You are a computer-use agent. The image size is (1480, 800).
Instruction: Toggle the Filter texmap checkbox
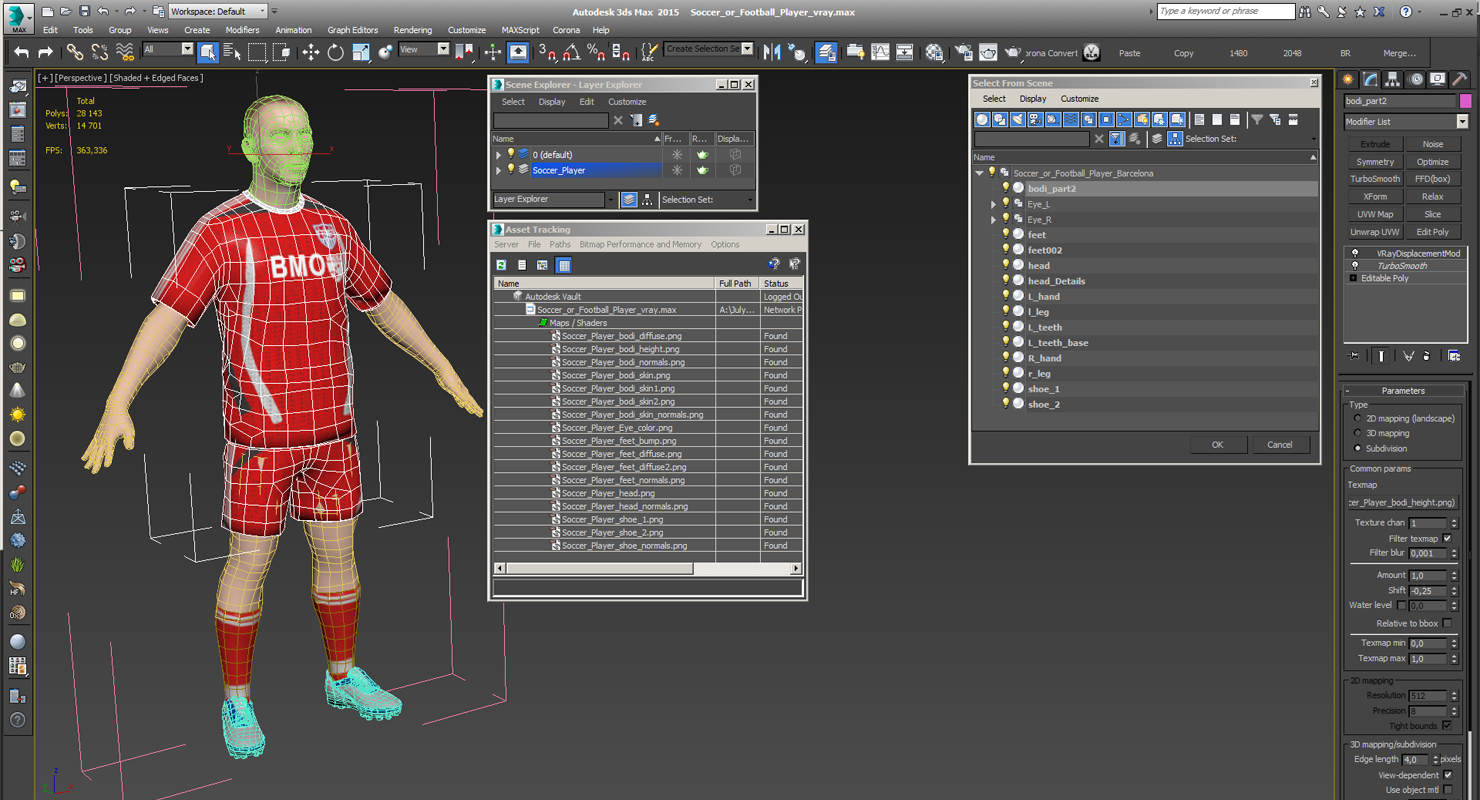[x=1447, y=538]
